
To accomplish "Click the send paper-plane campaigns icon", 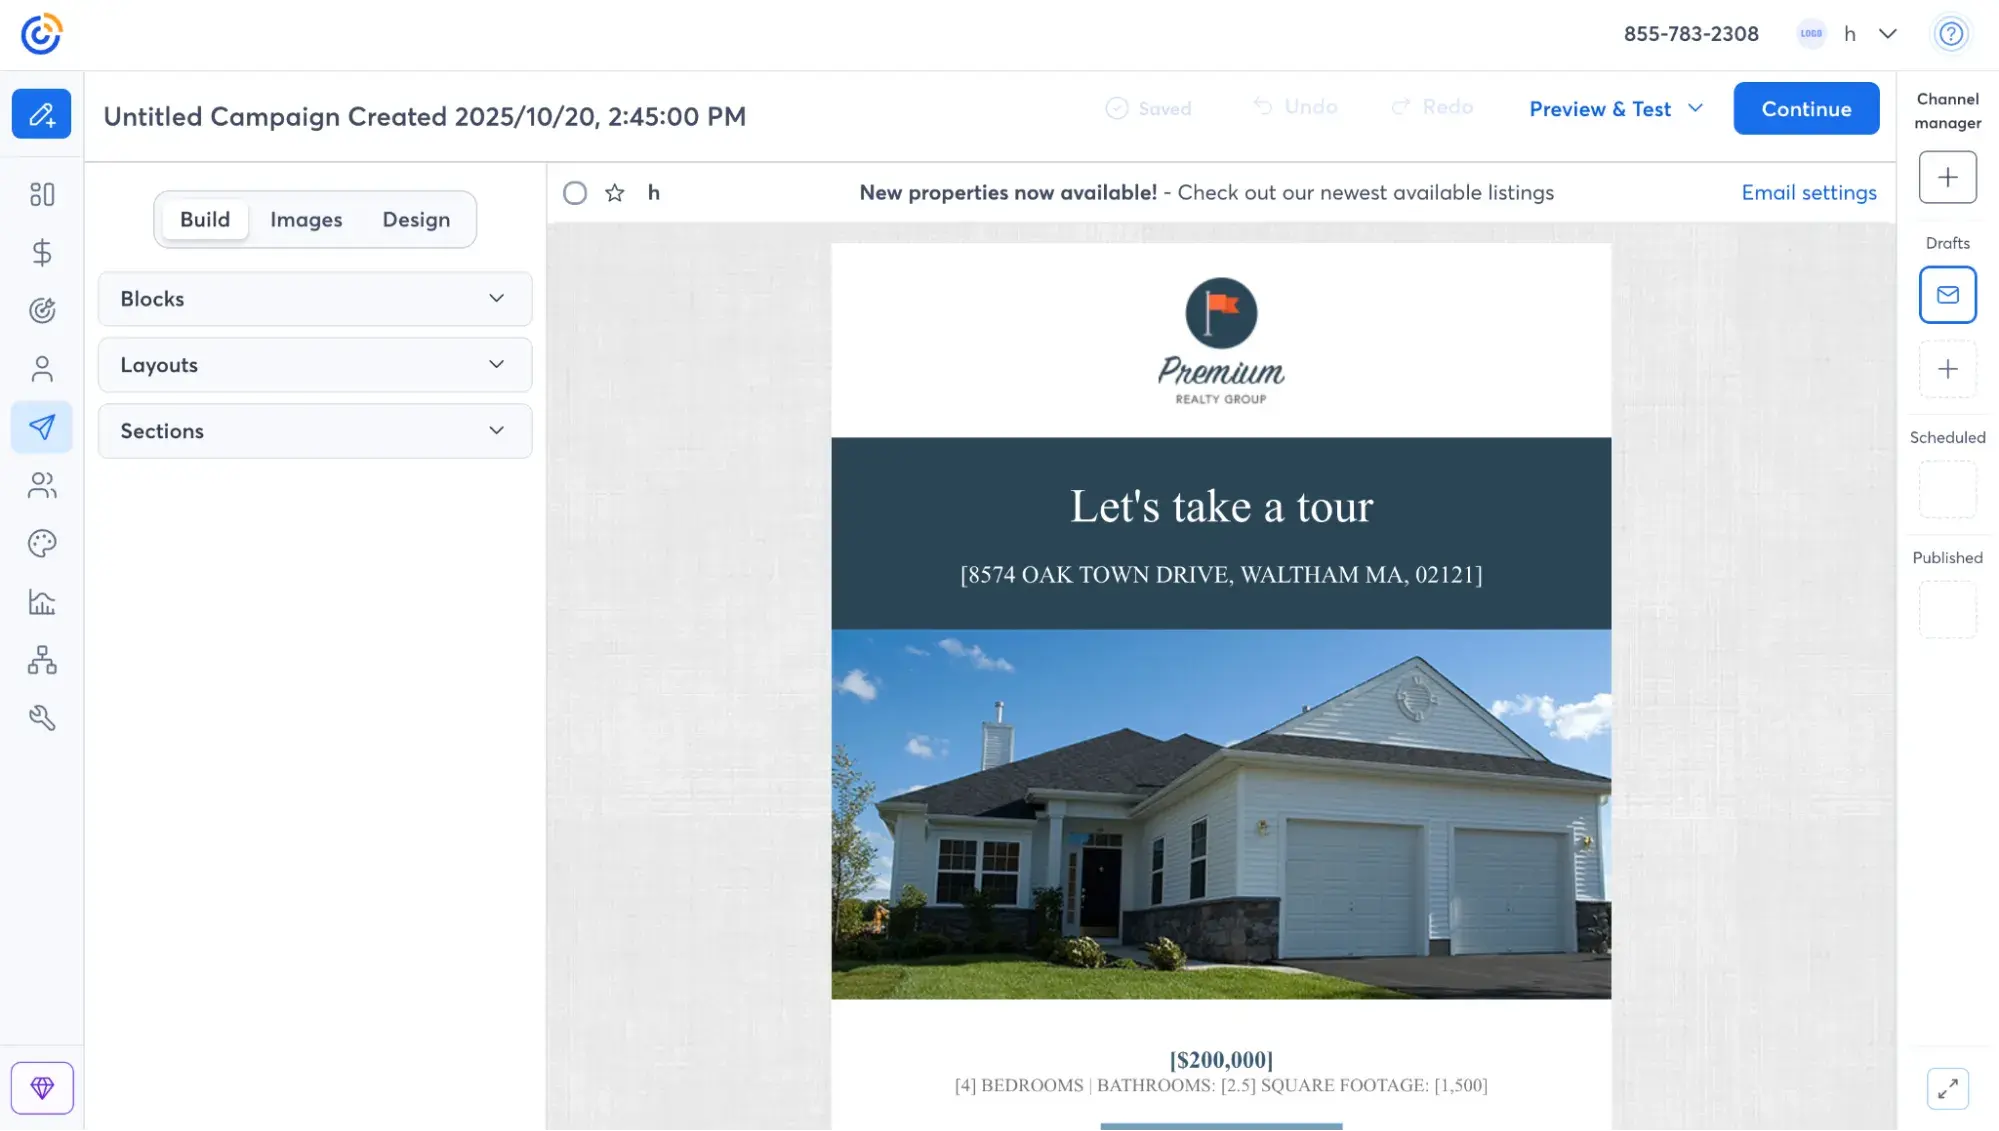I will (x=41, y=427).
